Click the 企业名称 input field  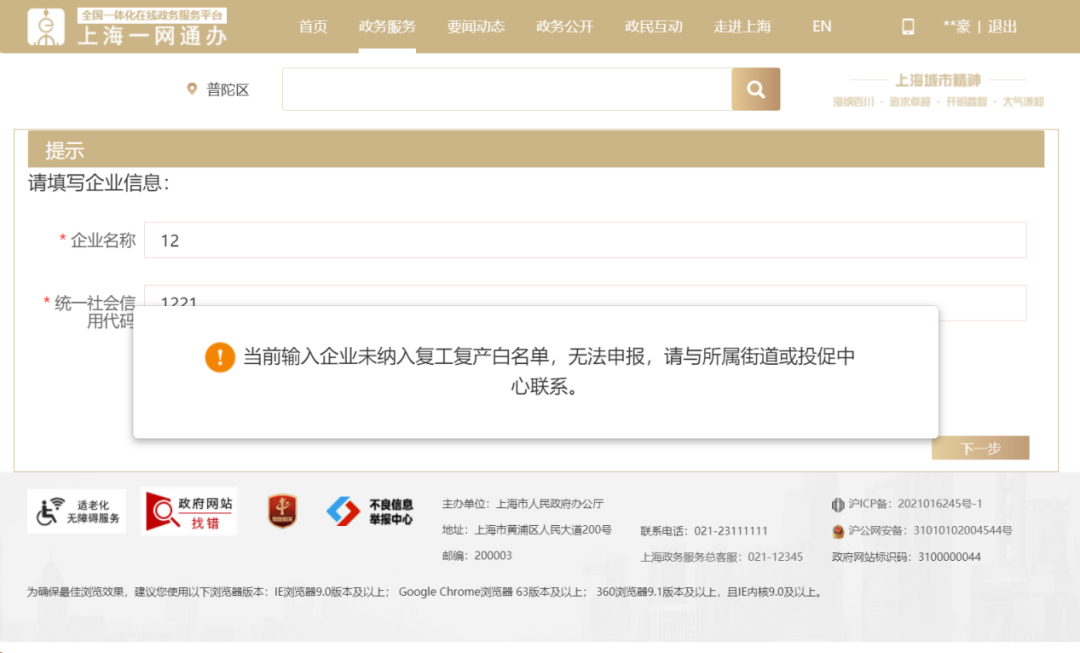click(x=585, y=240)
